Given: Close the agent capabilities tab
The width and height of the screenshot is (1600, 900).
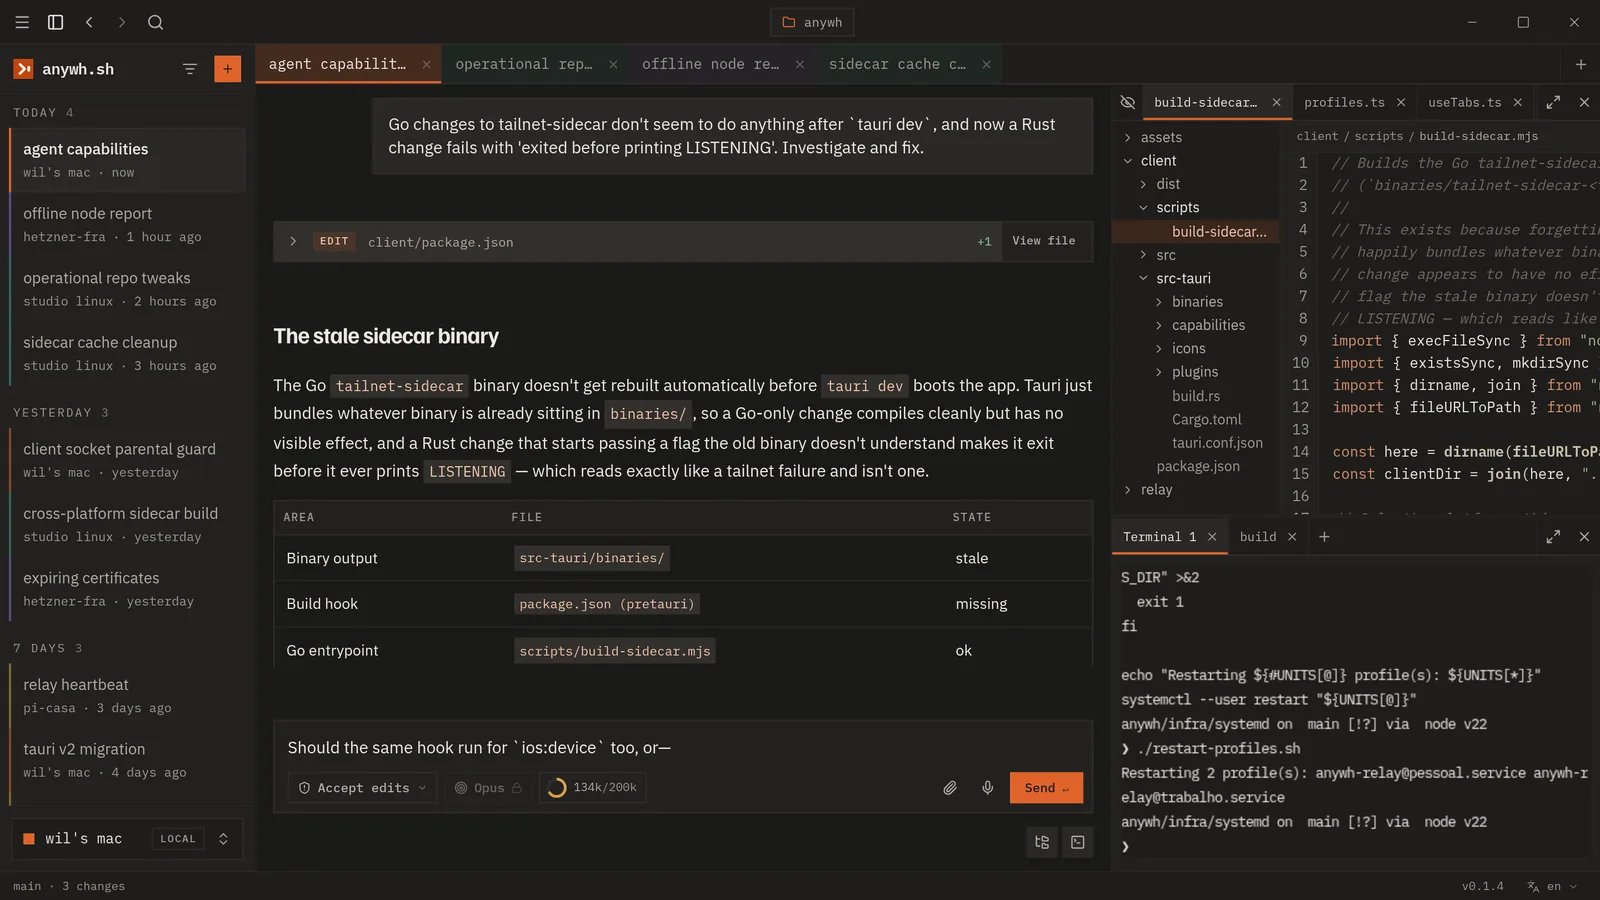Looking at the screenshot, I should coord(426,64).
